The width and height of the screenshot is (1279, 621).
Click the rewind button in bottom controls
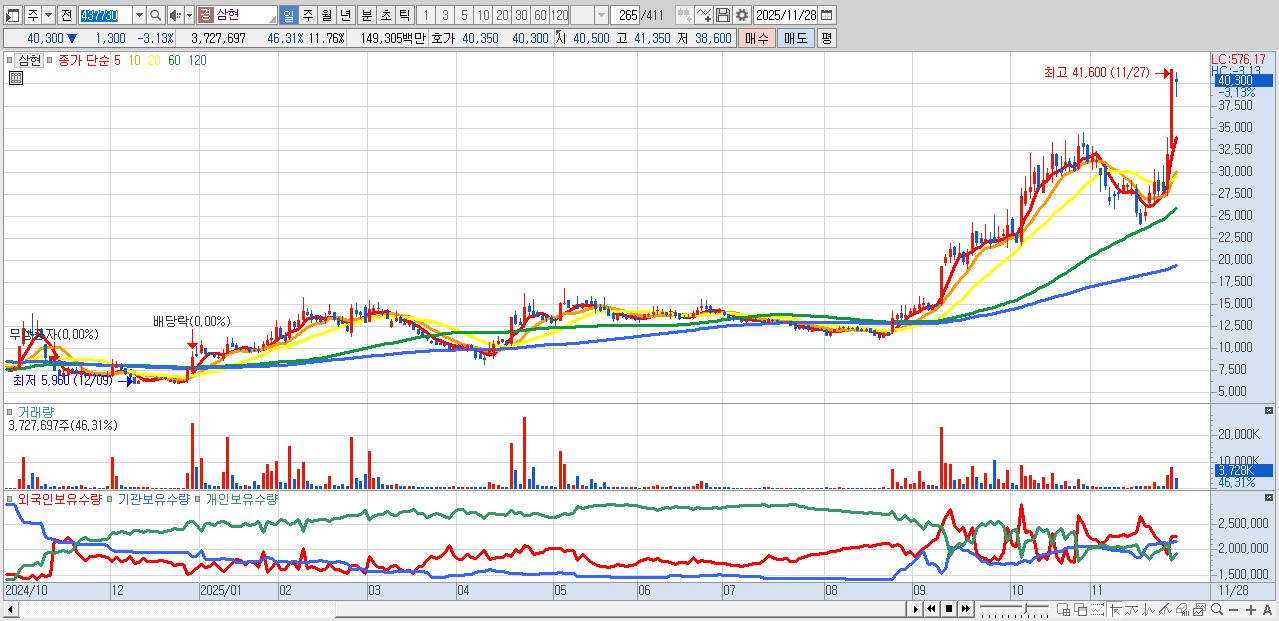(x=931, y=609)
